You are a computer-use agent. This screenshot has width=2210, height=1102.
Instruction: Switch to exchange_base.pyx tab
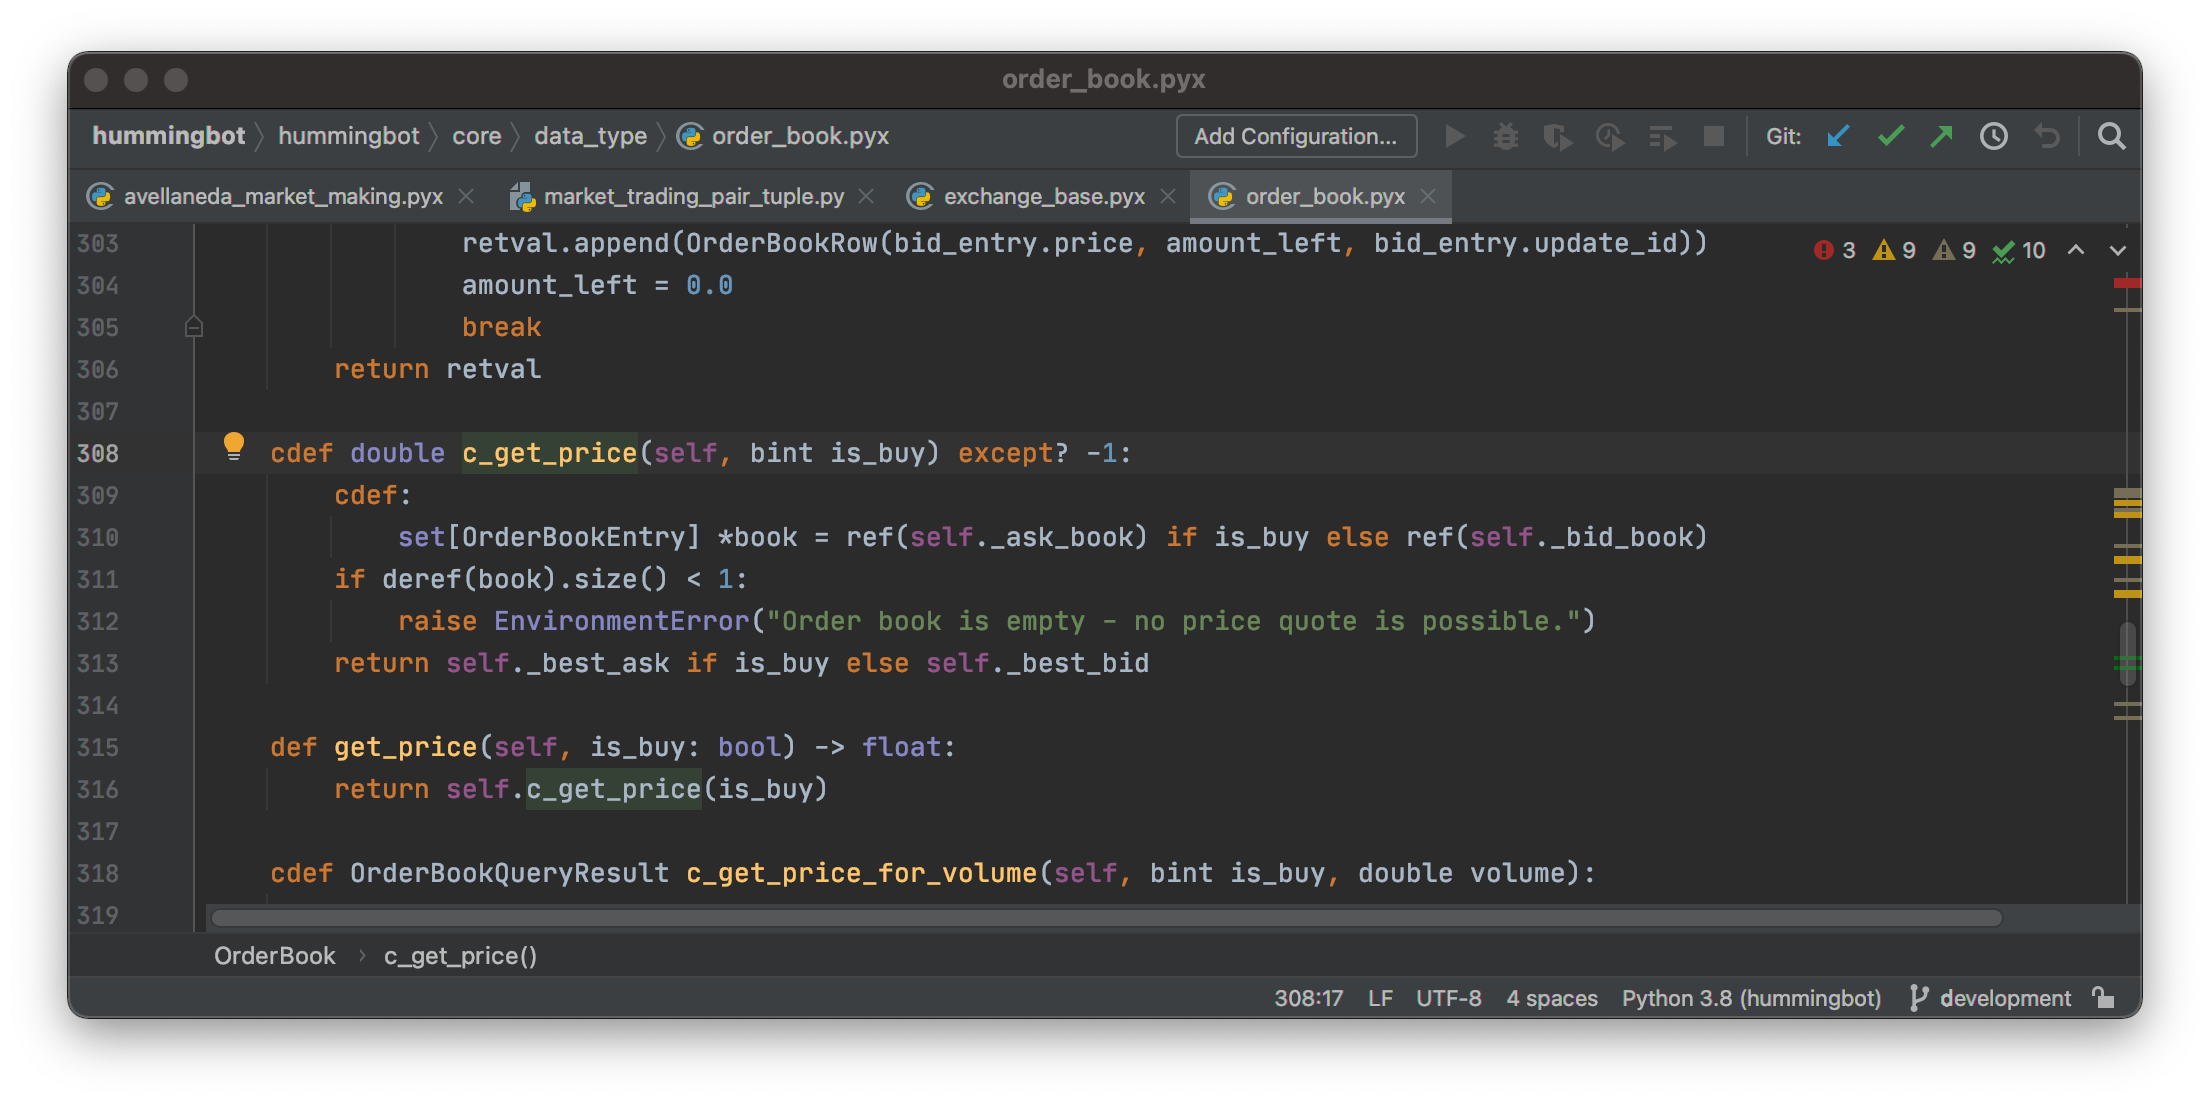[x=1043, y=197]
